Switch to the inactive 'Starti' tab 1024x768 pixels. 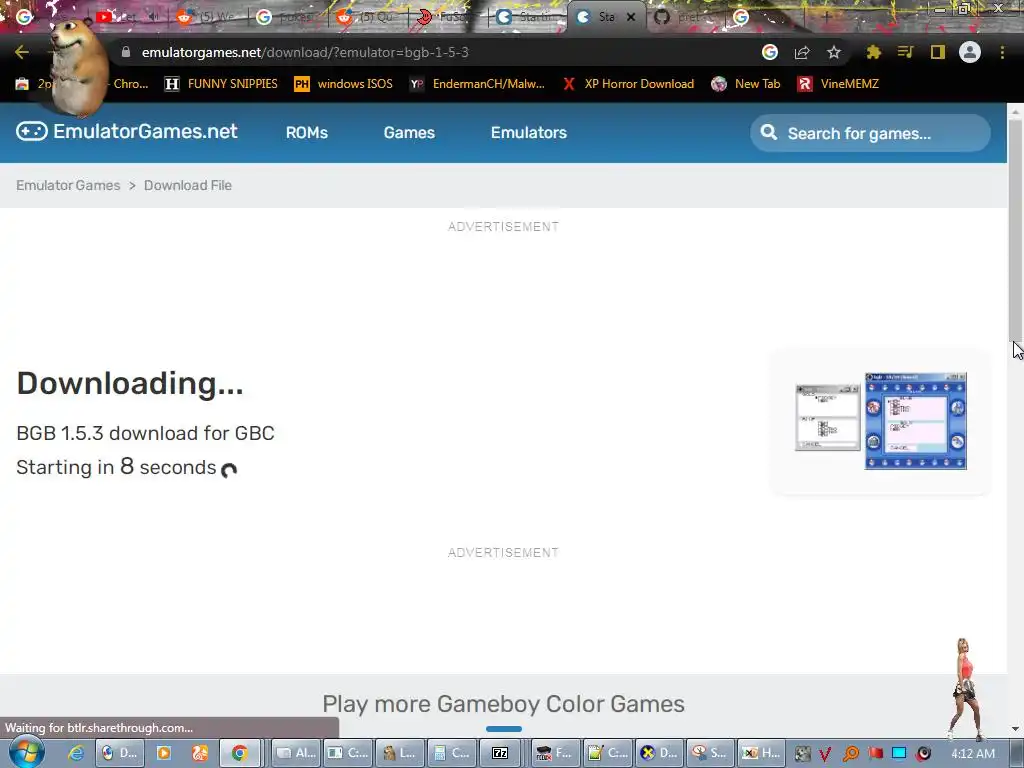[x=529, y=17]
